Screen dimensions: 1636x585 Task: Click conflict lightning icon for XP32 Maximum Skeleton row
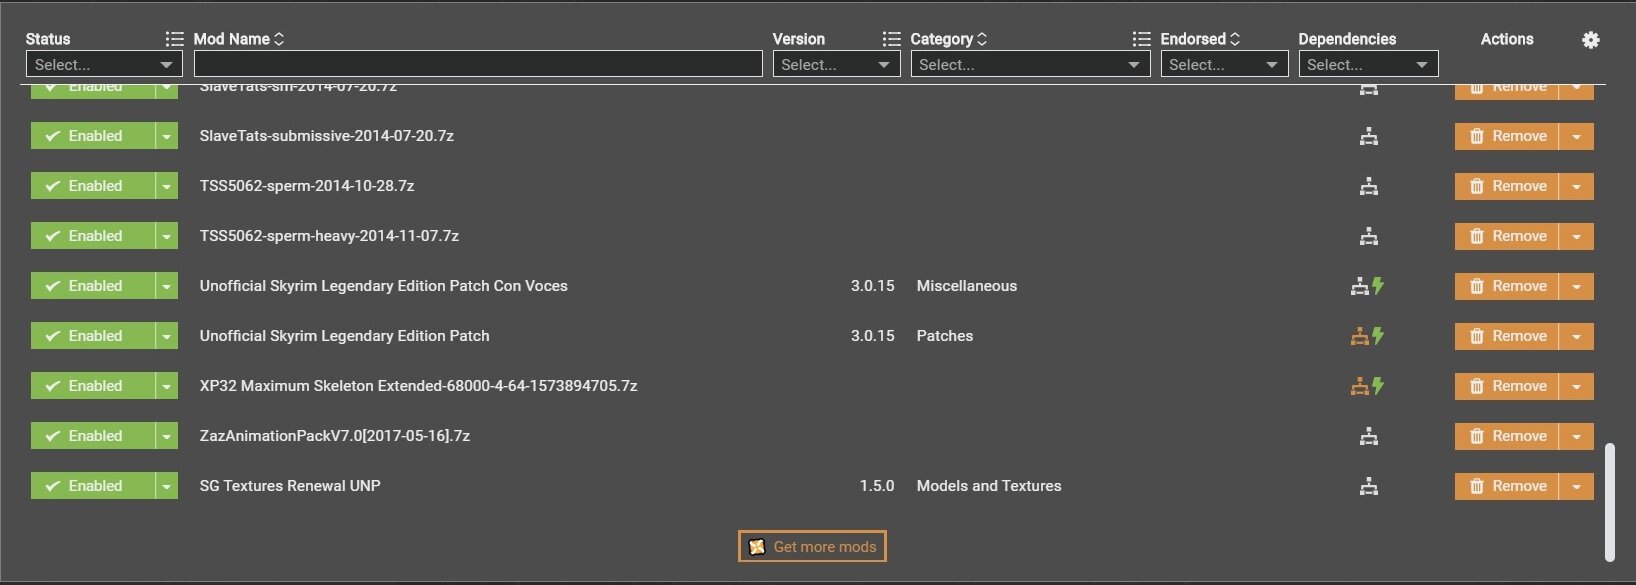(1378, 386)
